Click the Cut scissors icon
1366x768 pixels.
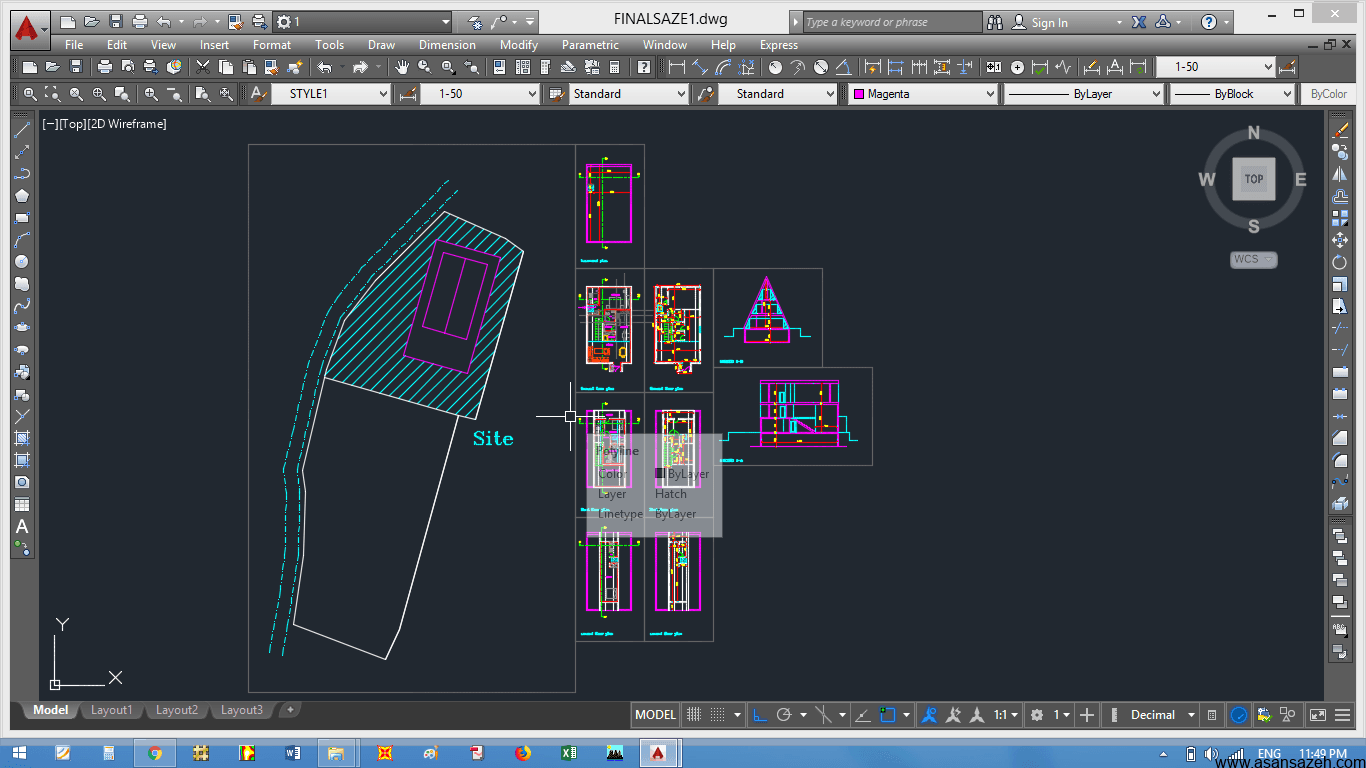point(203,67)
